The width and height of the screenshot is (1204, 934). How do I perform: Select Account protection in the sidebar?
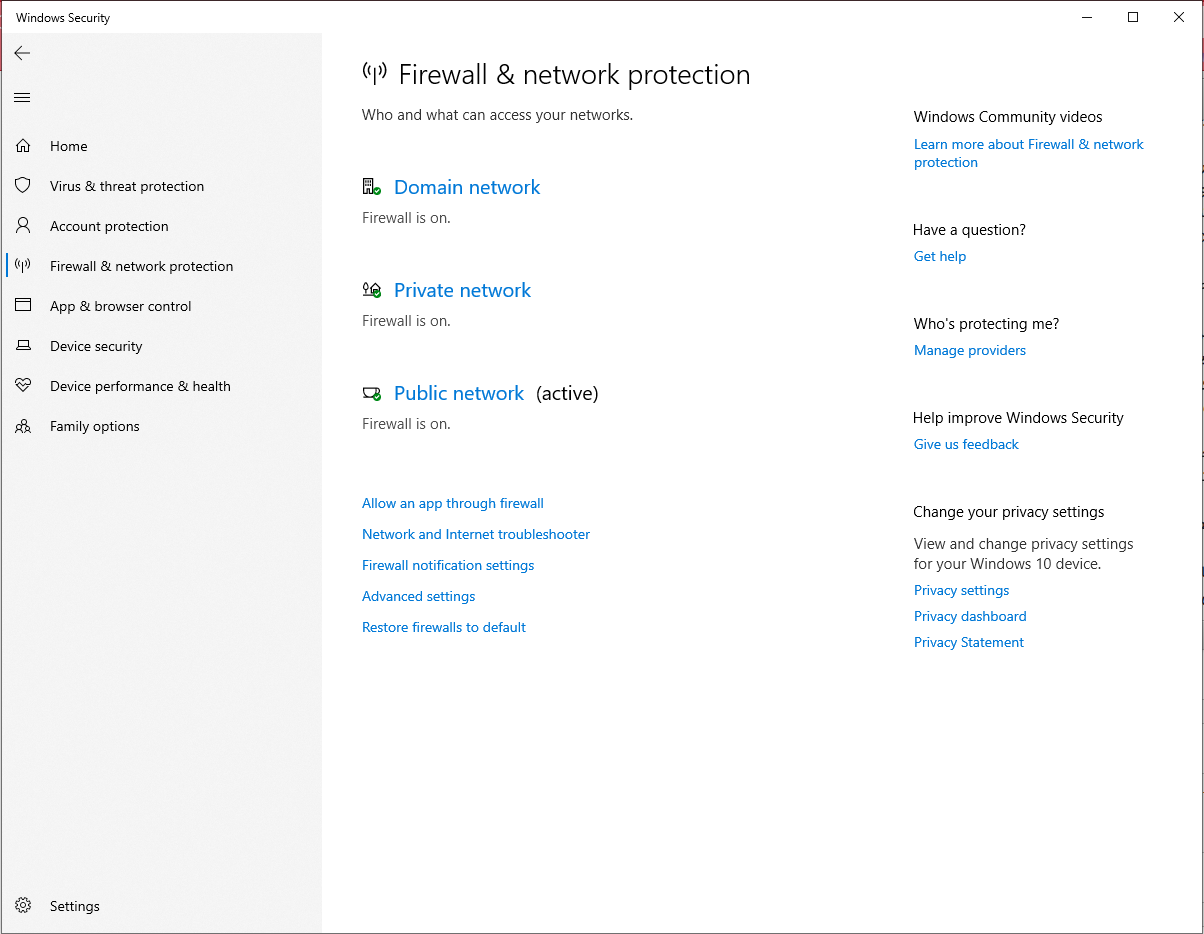click(109, 226)
